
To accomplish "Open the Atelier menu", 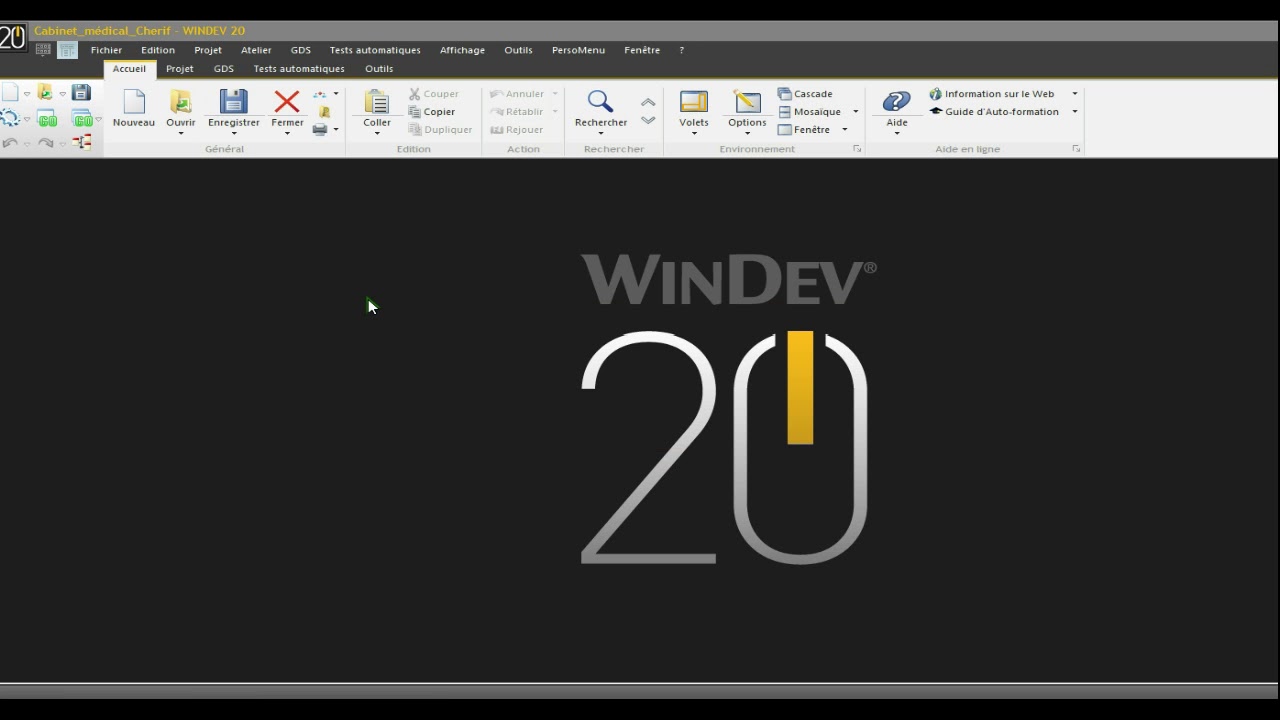I will (x=256, y=50).
